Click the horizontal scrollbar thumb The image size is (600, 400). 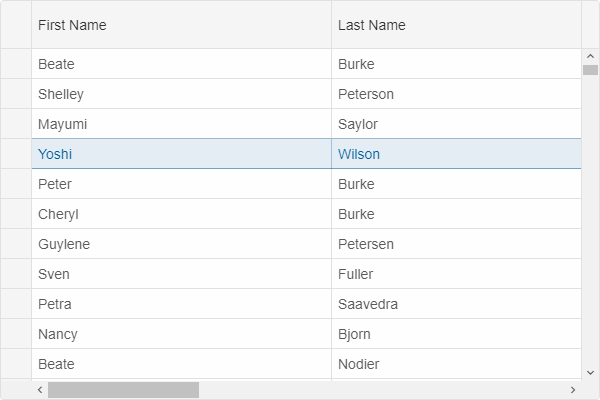coord(123,390)
